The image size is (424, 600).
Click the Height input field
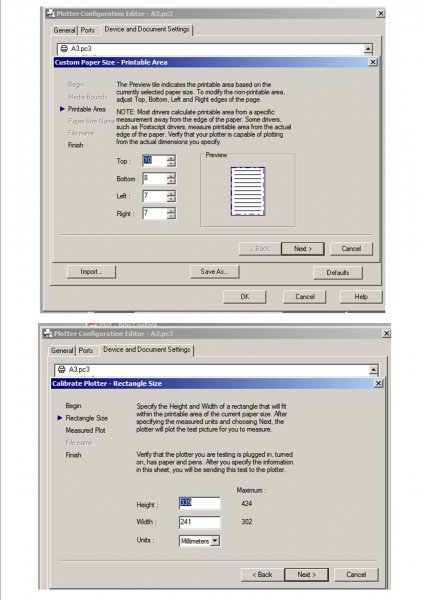pyautogui.click(x=200, y=503)
